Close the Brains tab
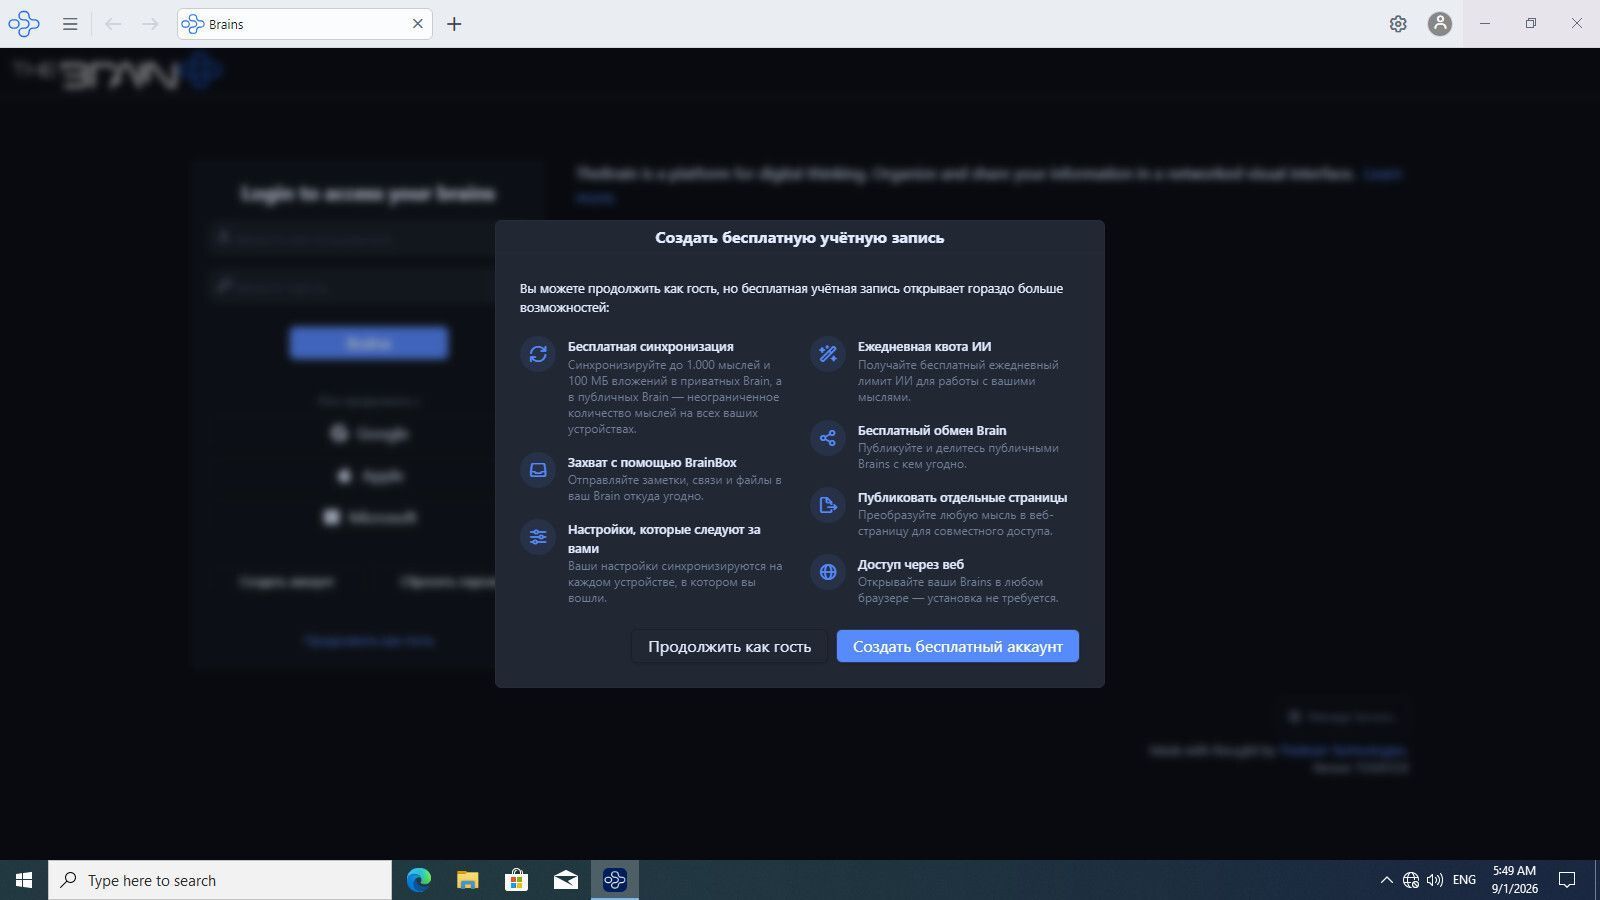 [418, 24]
